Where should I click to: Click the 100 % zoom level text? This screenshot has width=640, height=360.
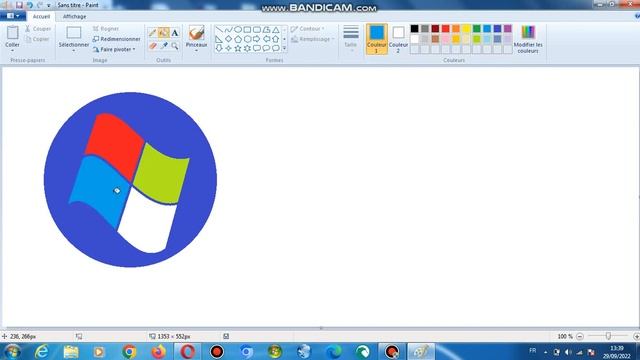click(x=565, y=337)
